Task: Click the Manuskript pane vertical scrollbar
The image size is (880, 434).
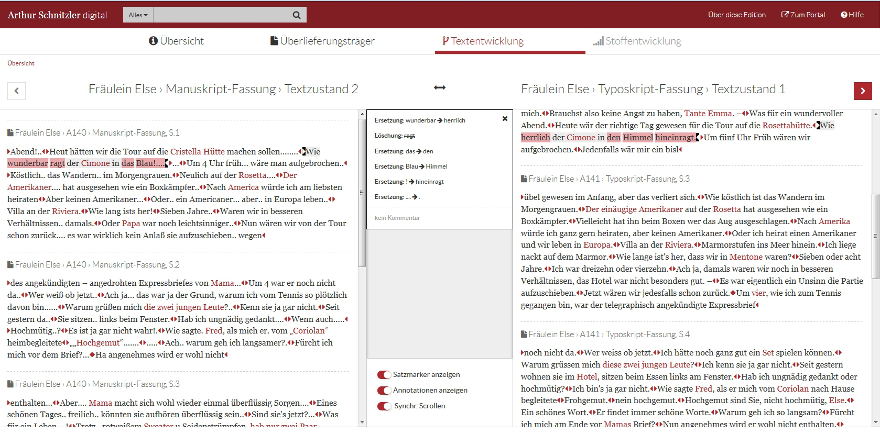Action: click(x=362, y=191)
